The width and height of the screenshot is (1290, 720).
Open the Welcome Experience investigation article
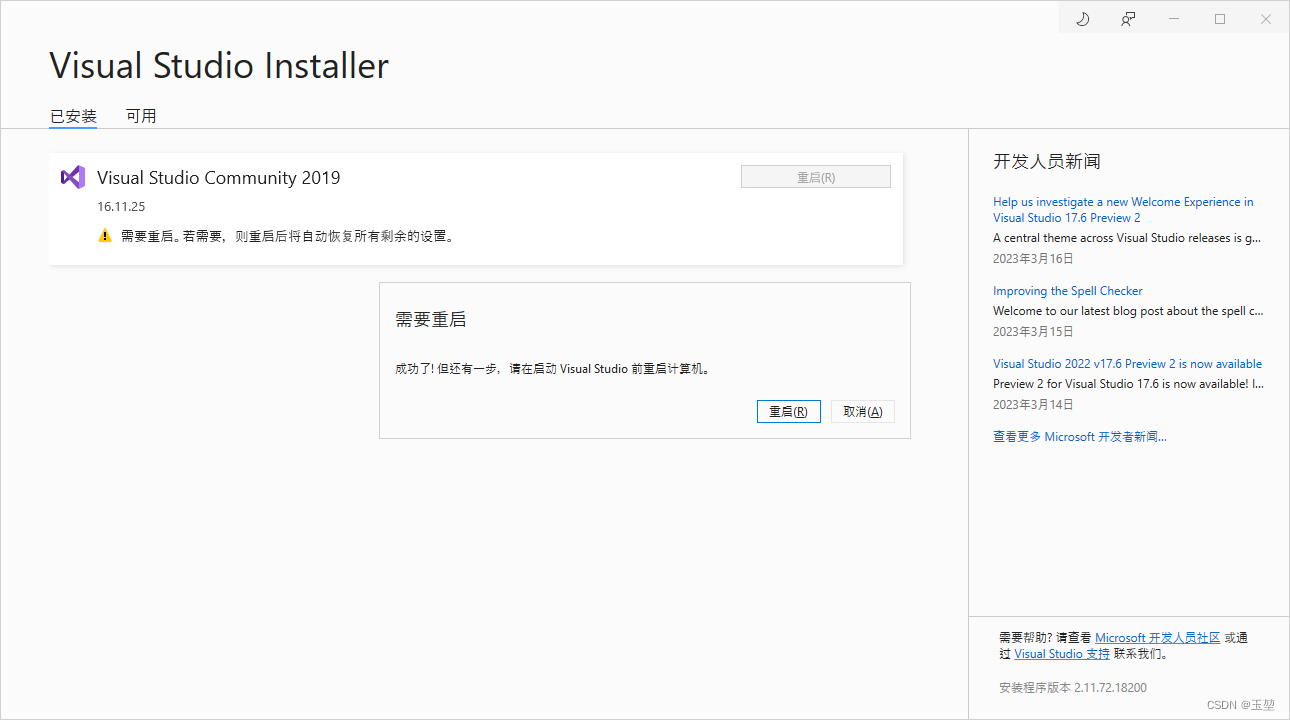(1122, 209)
